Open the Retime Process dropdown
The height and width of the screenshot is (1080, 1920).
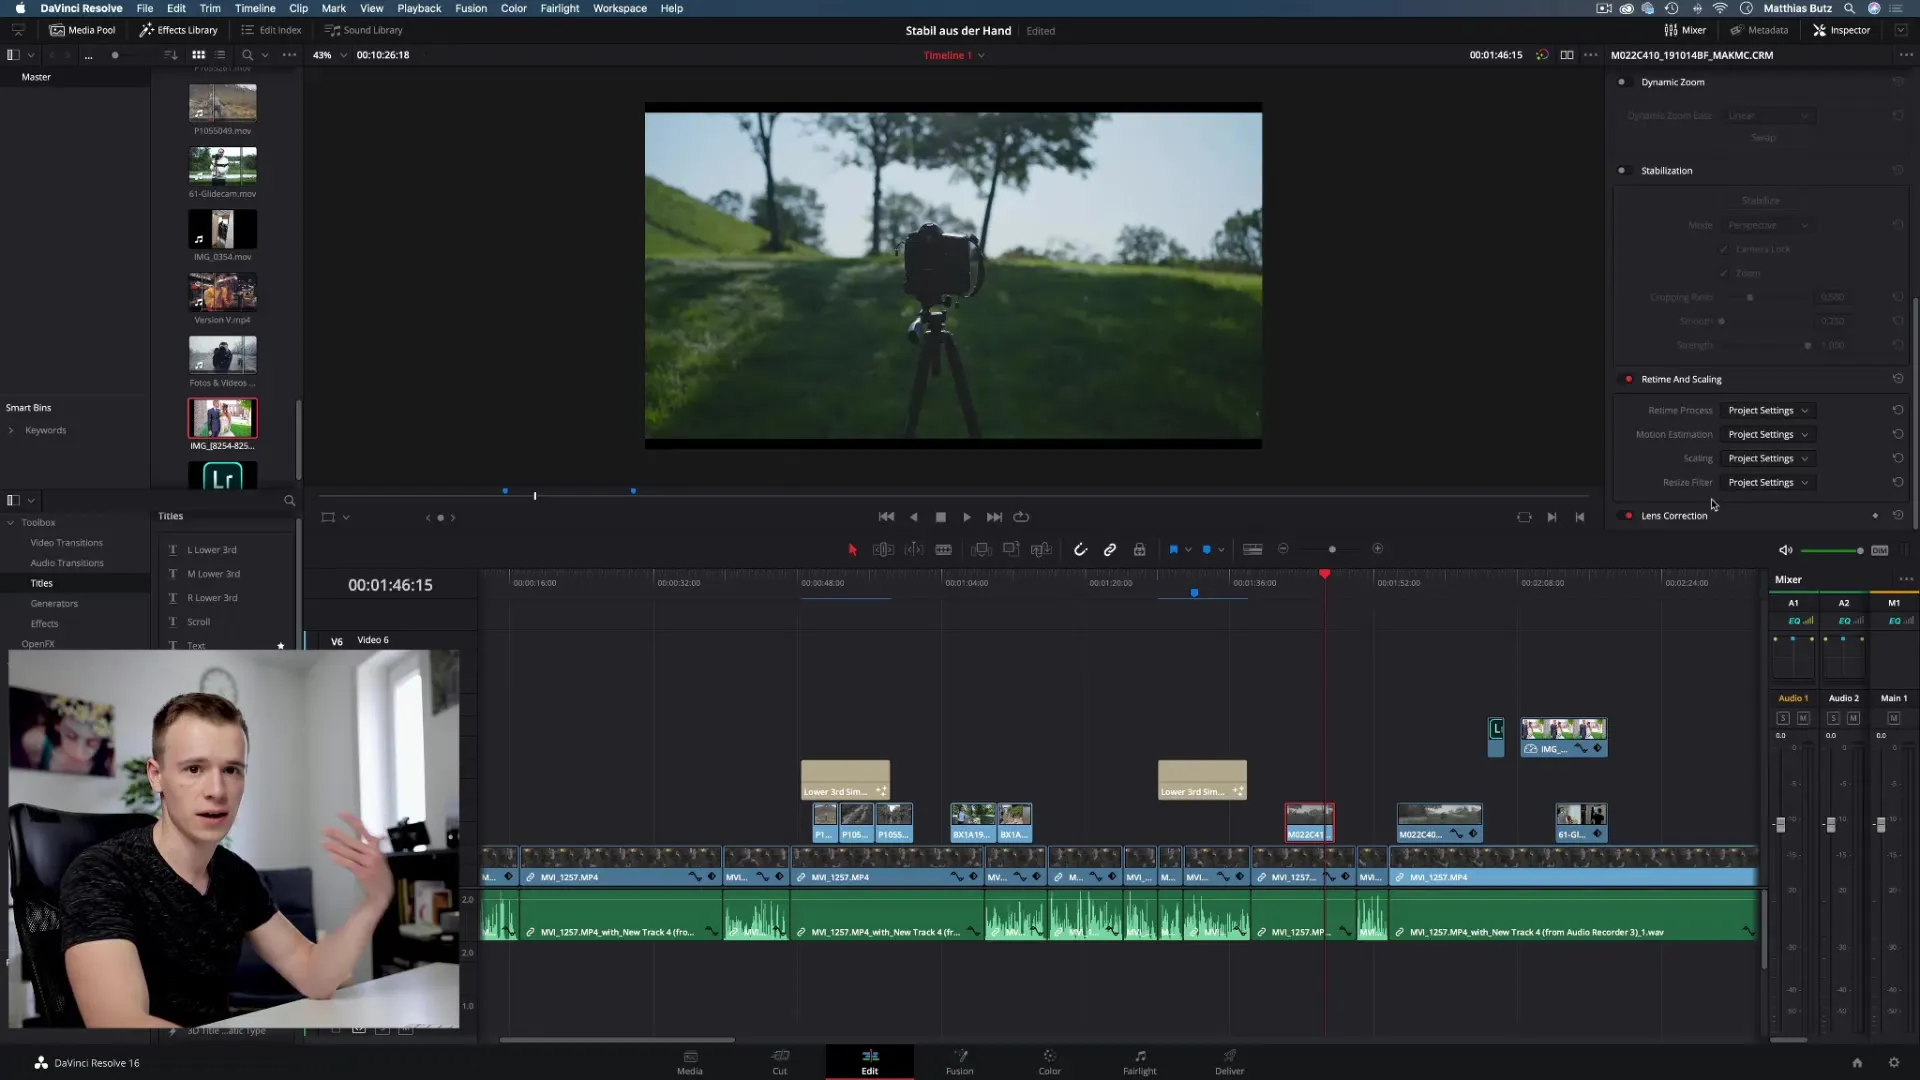(1767, 411)
